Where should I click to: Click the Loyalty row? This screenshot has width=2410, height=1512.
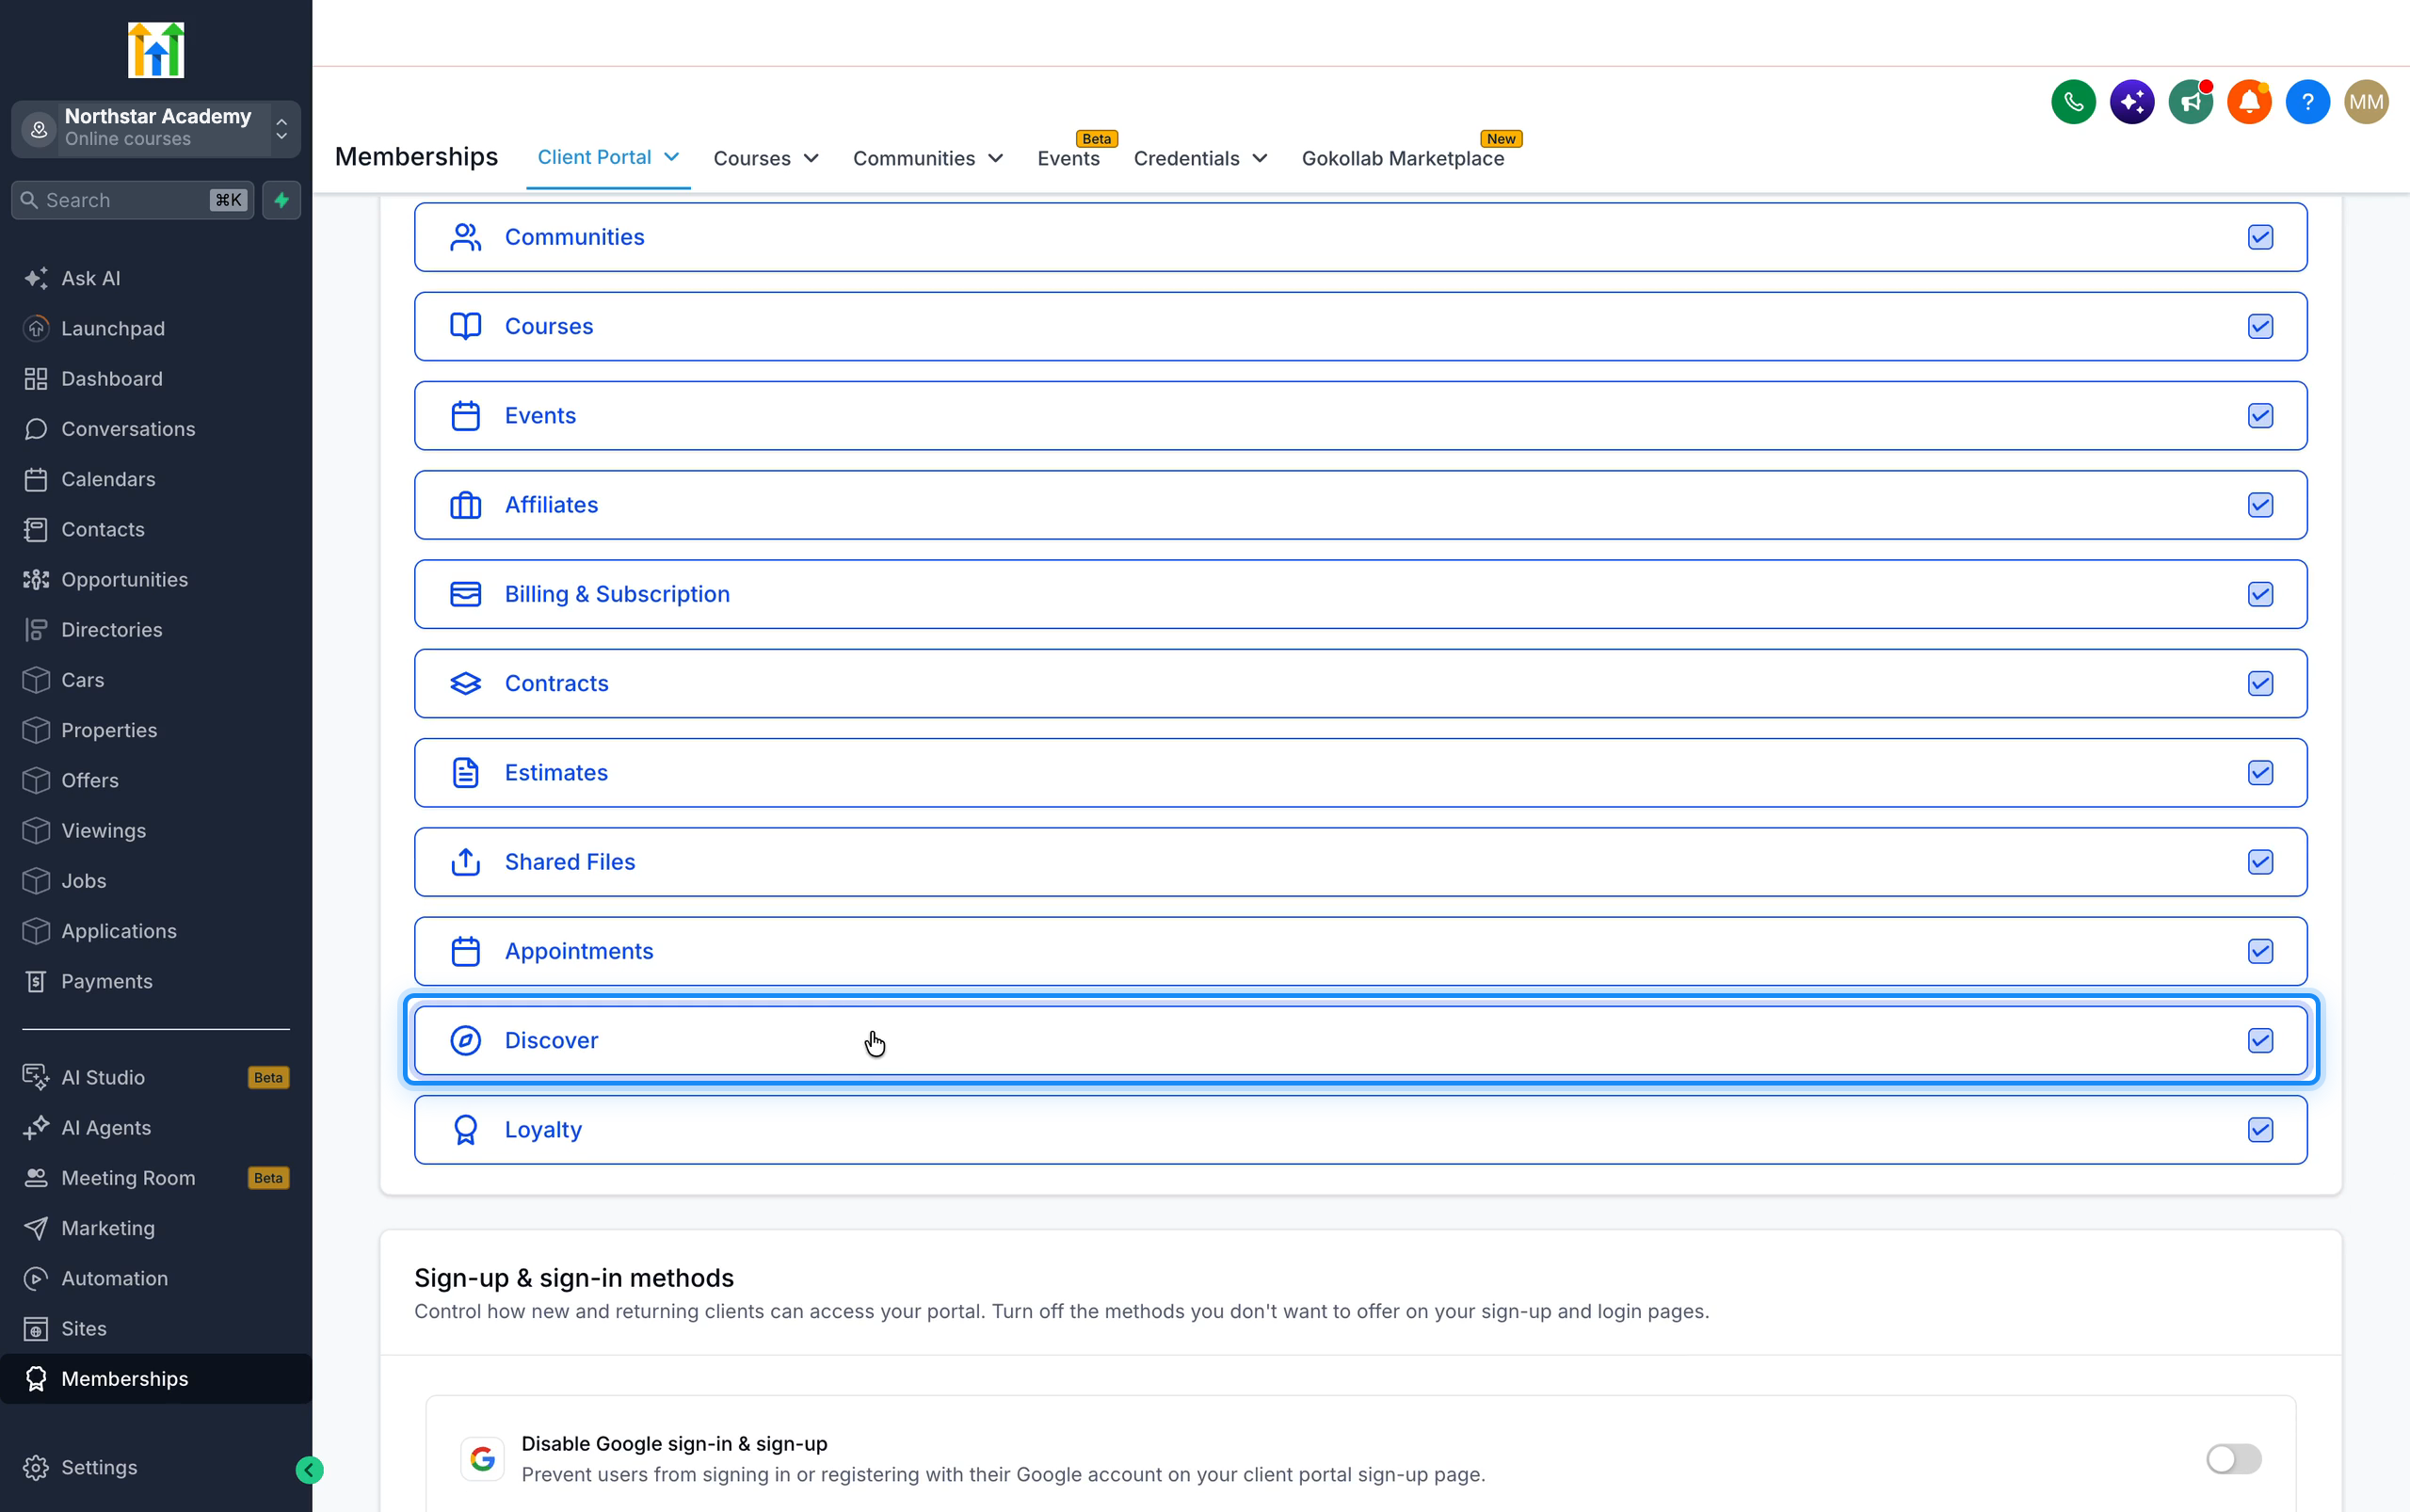tap(1360, 1130)
